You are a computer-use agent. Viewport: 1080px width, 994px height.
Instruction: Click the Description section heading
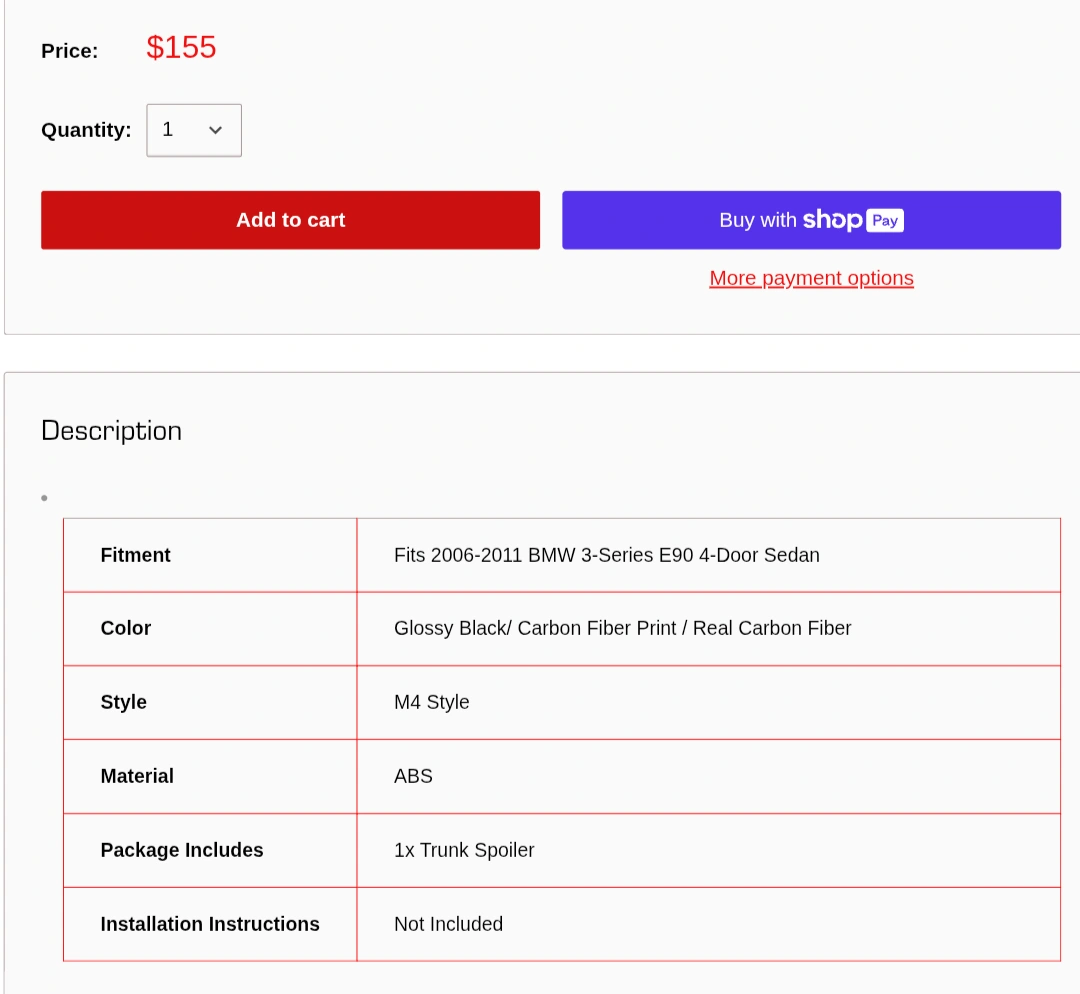(111, 431)
